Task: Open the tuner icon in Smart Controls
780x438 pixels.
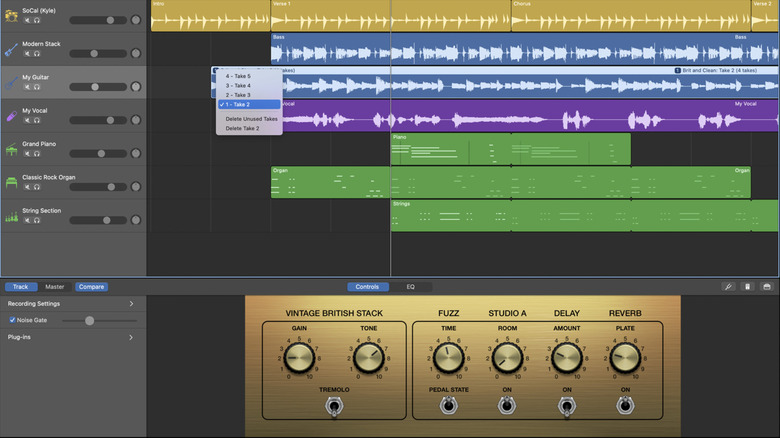Action: 728,287
